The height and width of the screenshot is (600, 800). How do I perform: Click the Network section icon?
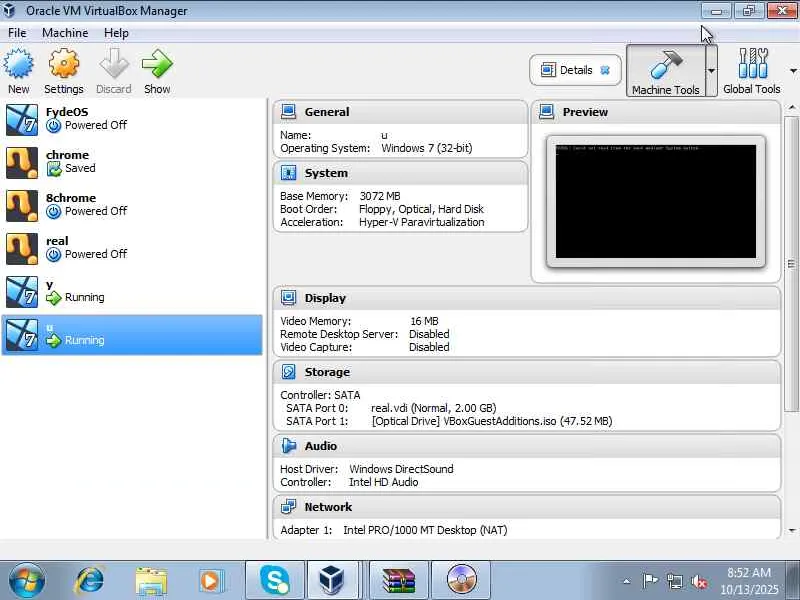288,507
